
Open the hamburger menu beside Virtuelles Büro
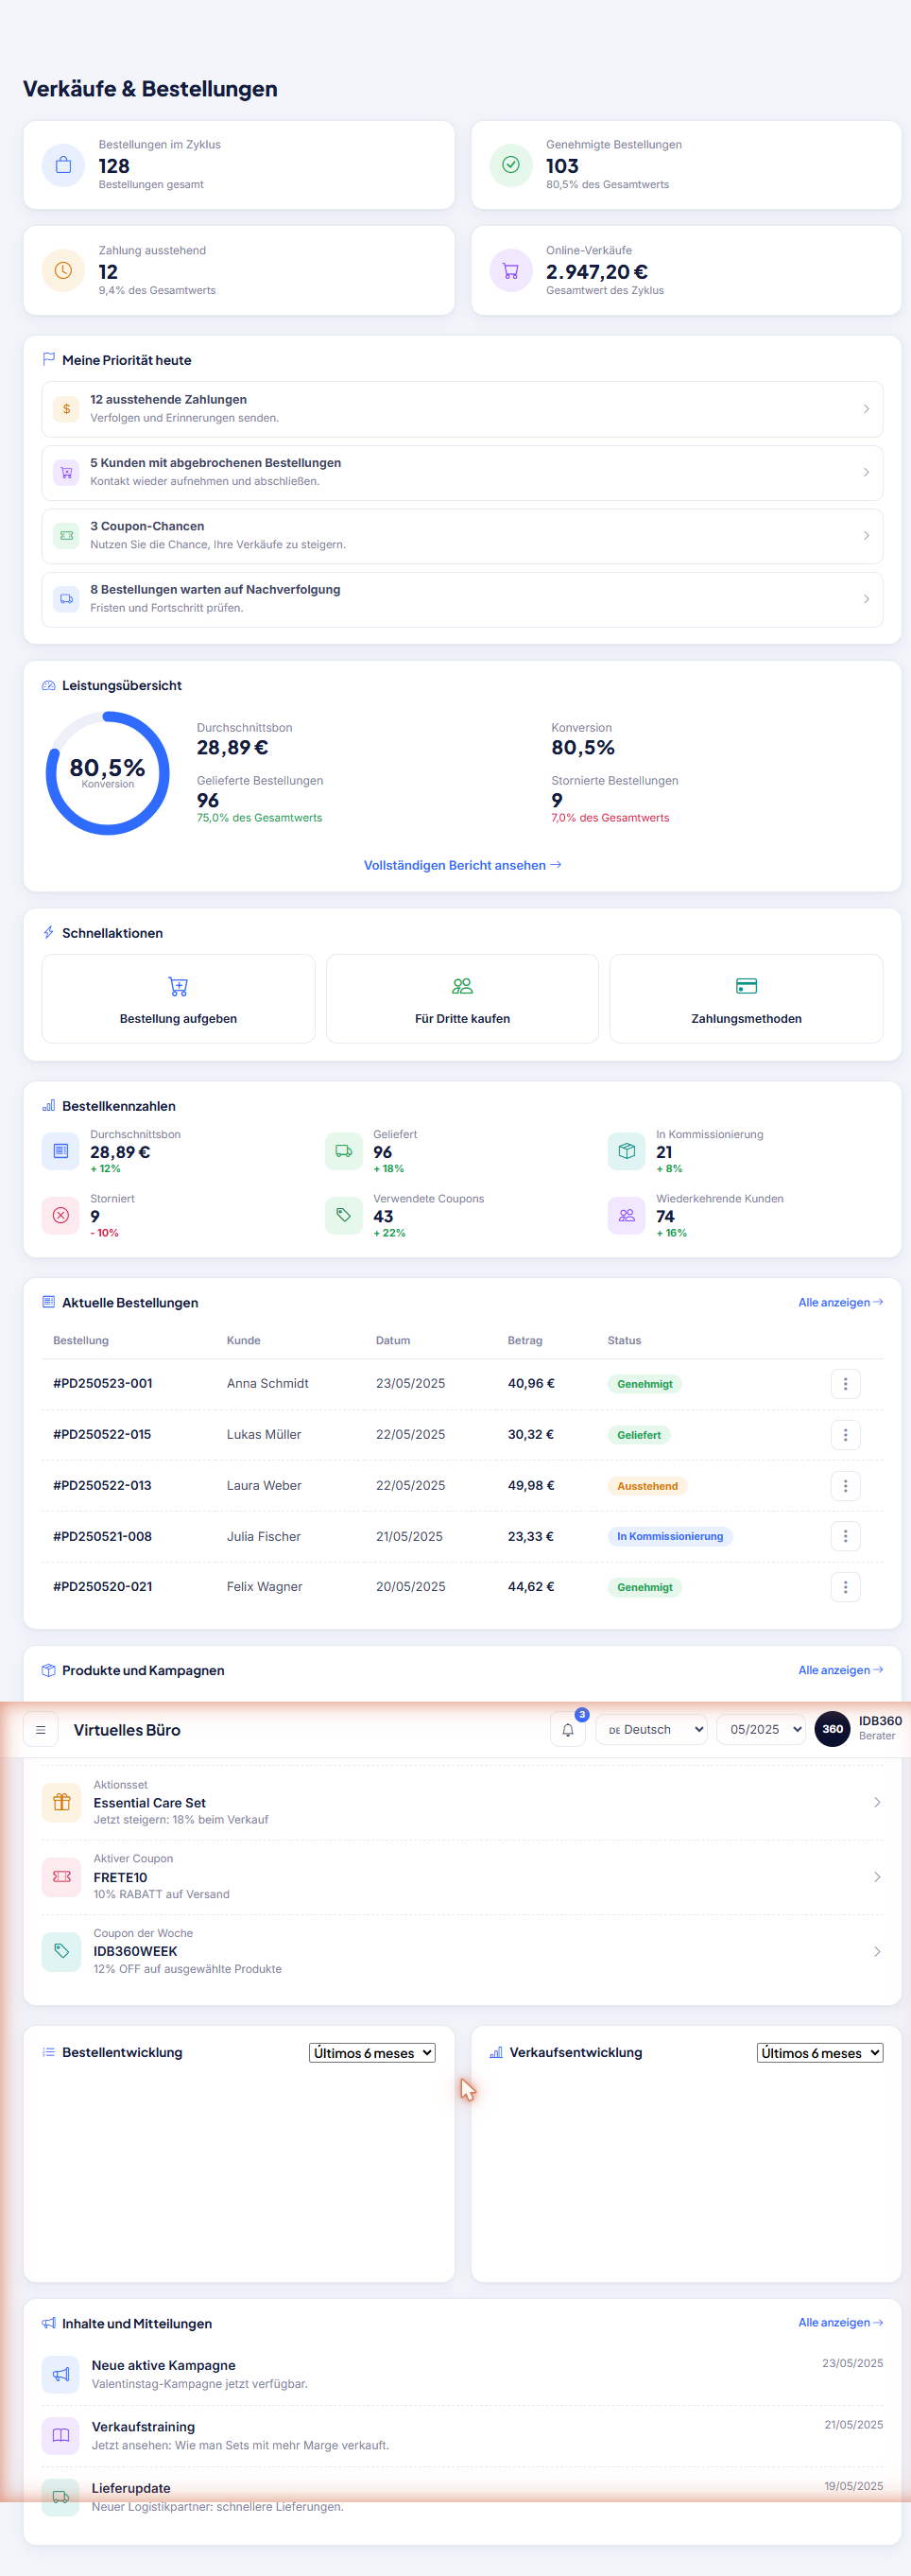point(40,1729)
